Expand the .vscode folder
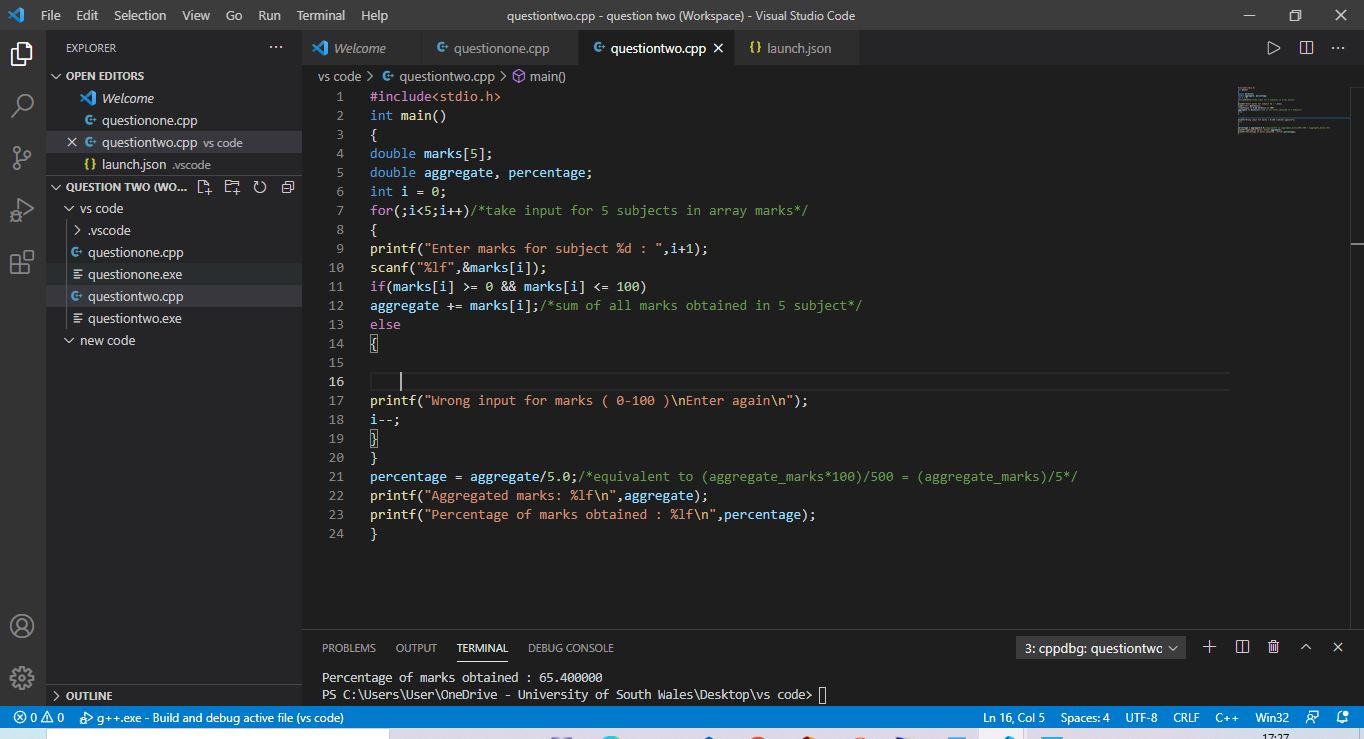This screenshot has width=1364, height=739. pos(78,231)
